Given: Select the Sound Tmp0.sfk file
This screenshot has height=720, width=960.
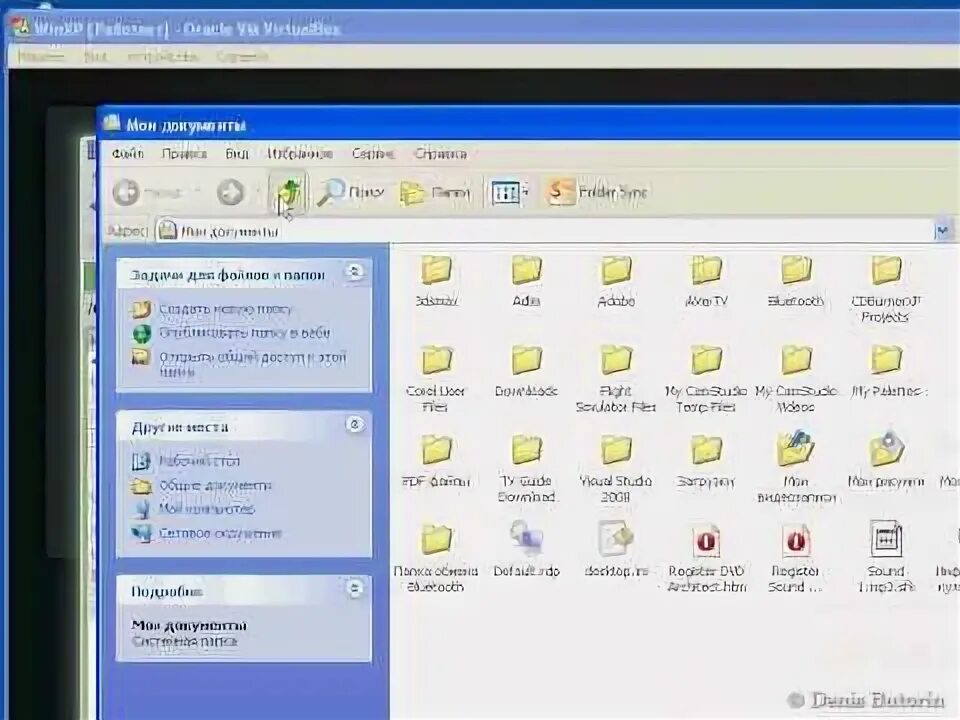Looking at the screenshot, I should pos(886,558).
